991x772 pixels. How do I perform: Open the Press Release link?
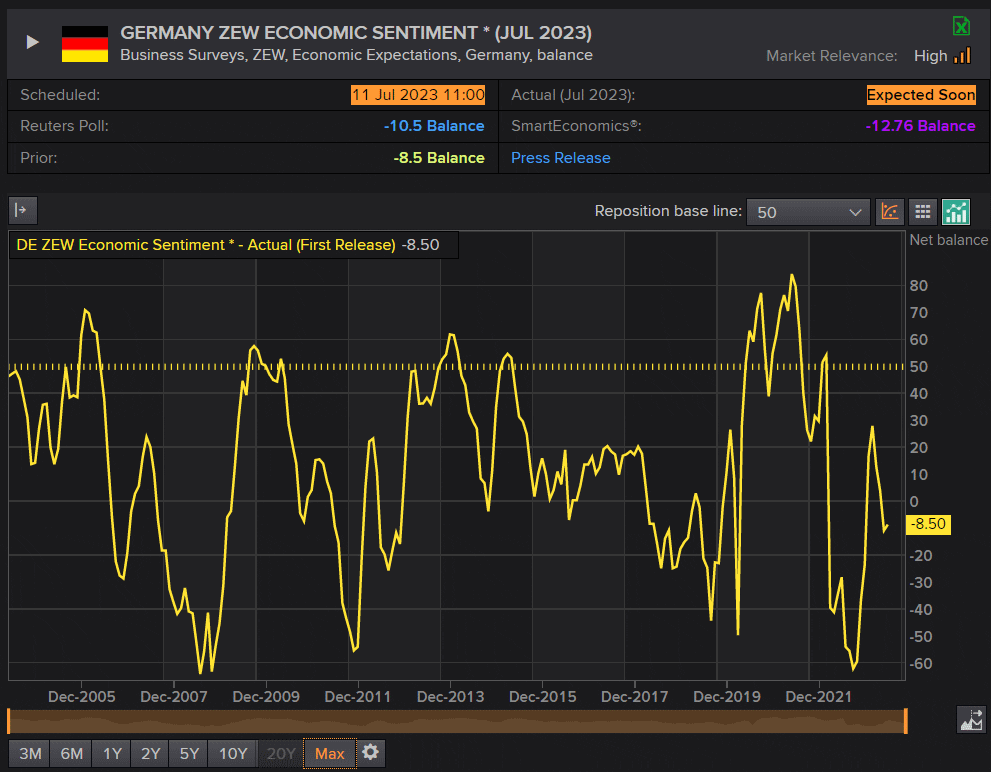[x=561, y=157]
